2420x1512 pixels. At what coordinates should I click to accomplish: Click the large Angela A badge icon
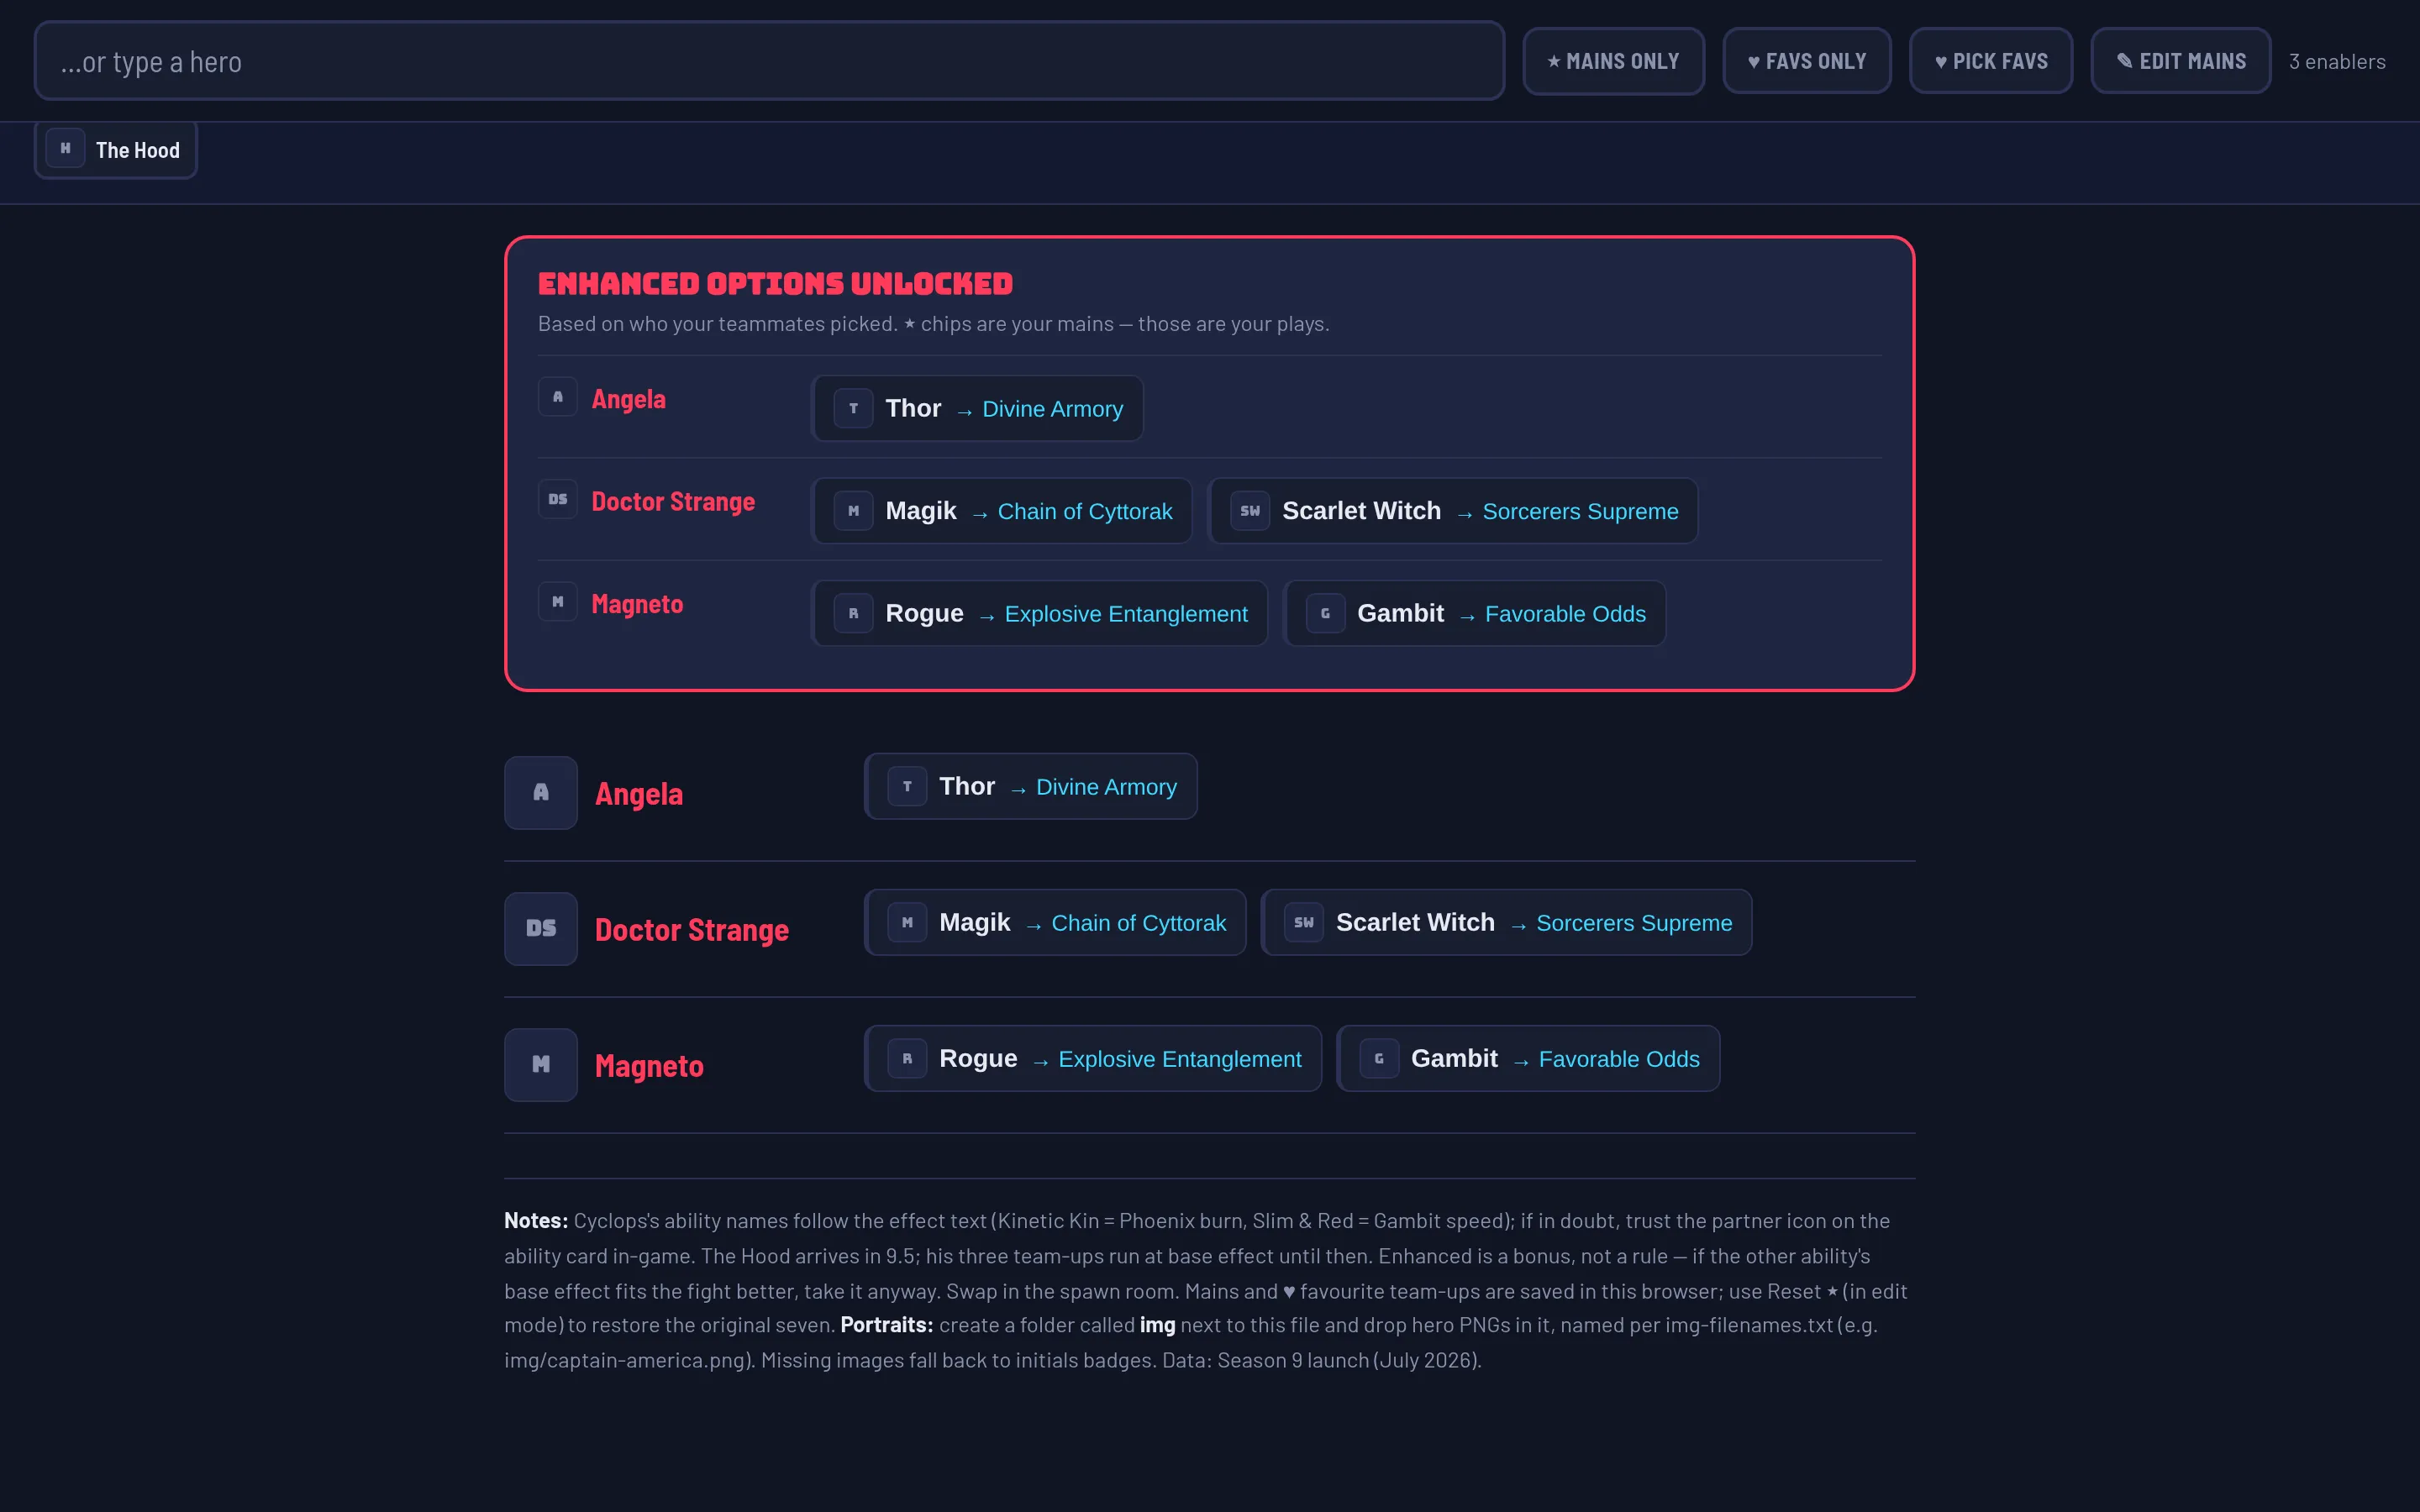(x=541, y=793)
